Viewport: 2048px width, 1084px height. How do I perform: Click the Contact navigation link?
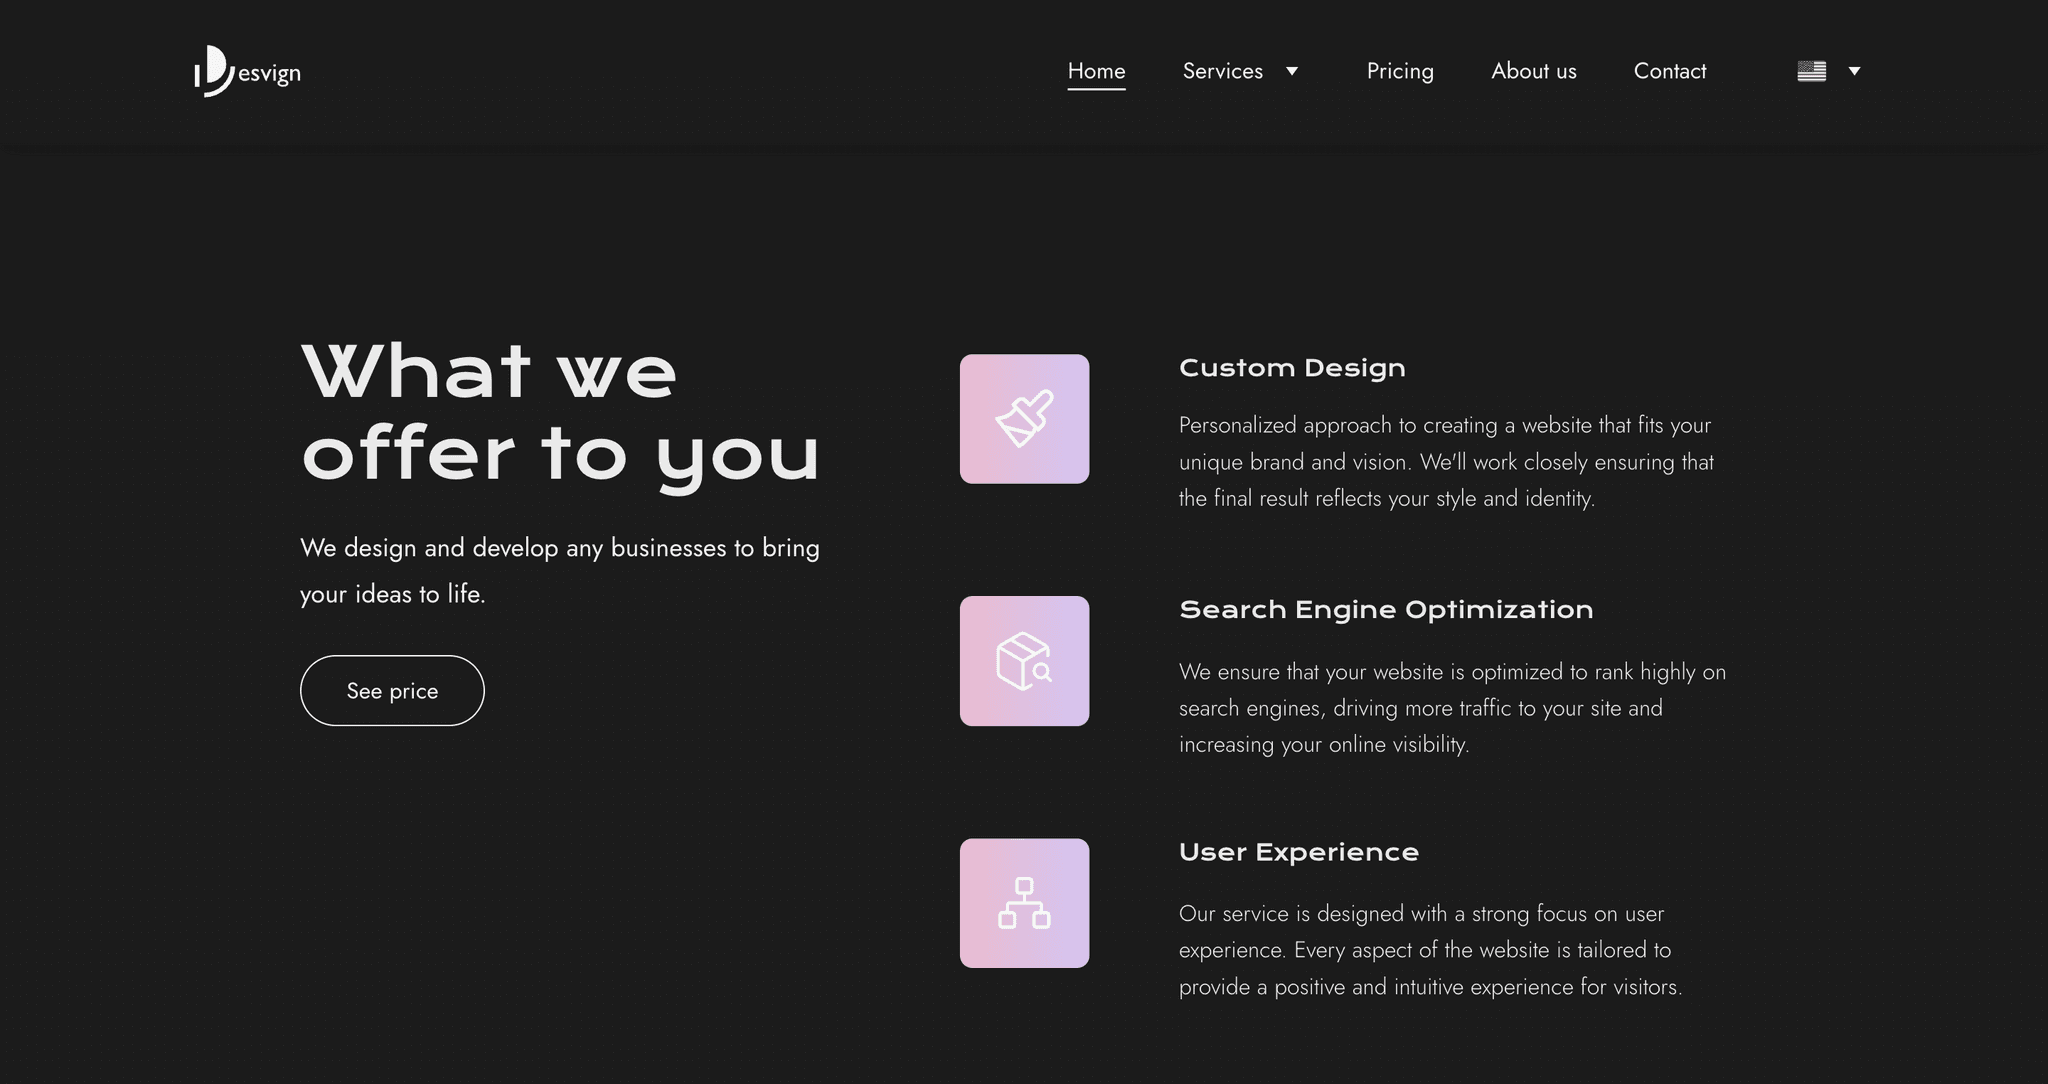[x=1669, y=70]
